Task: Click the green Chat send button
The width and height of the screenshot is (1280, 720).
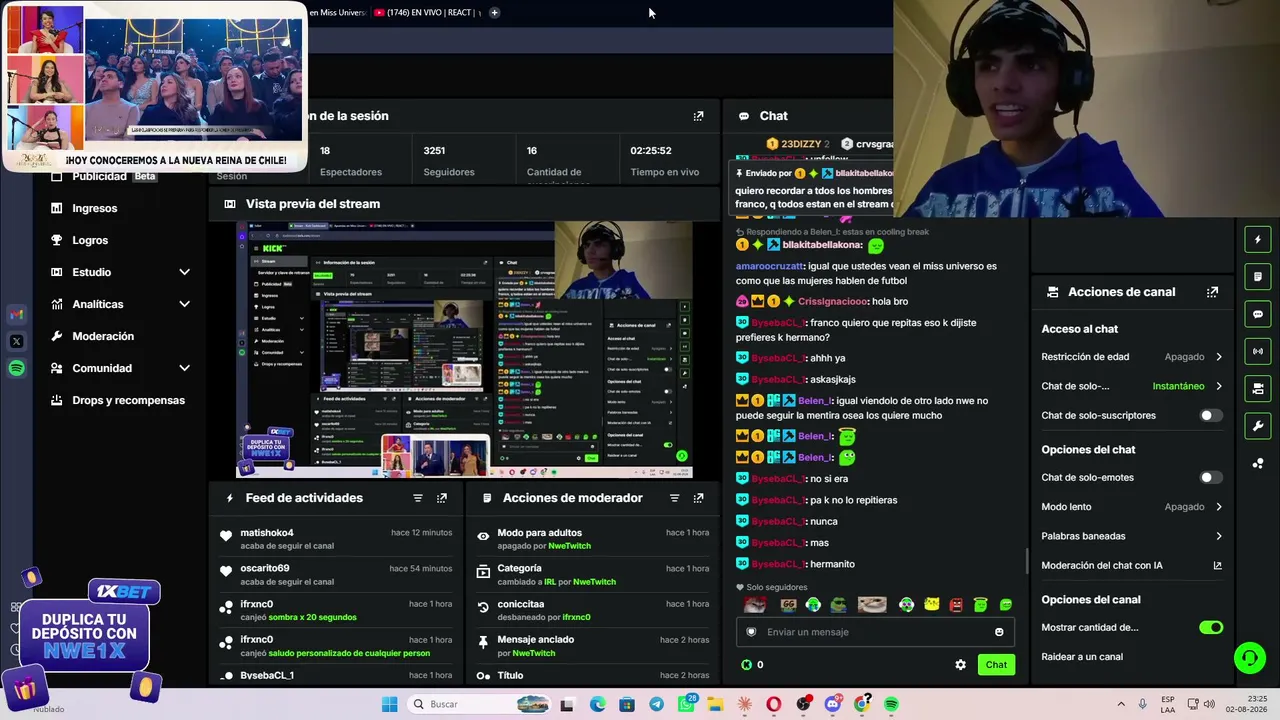Action: pyautogui.click(x=996, y=665)
